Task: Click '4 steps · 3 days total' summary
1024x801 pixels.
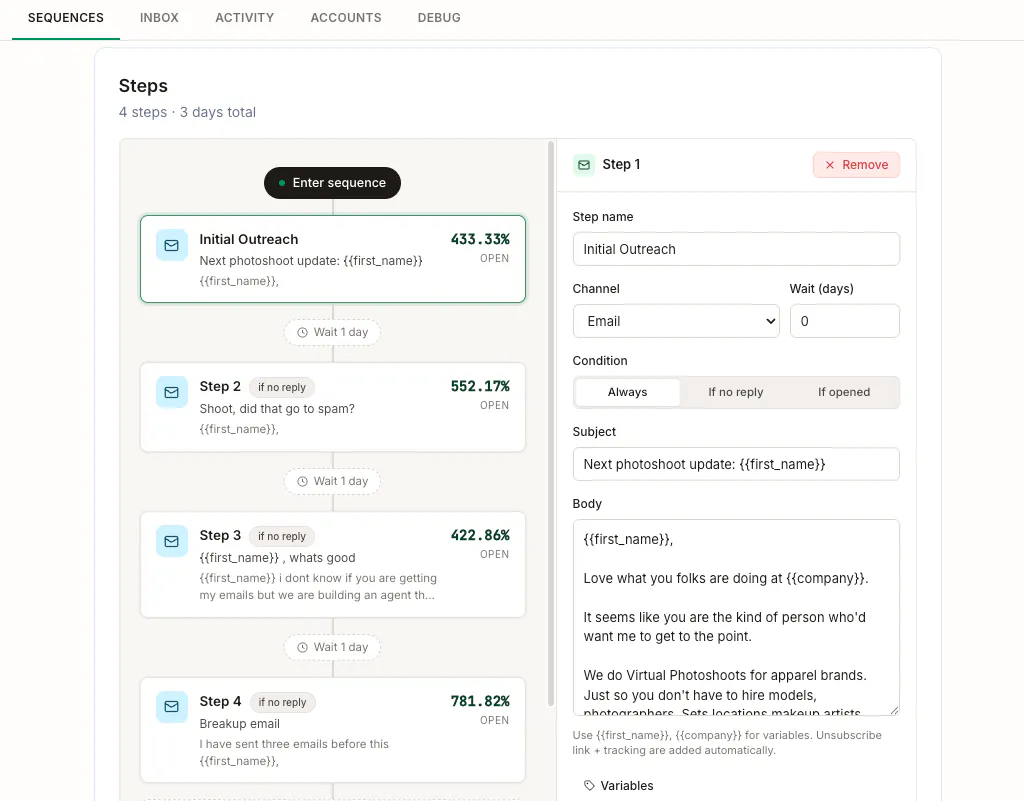Action: [x=187, y=112]
